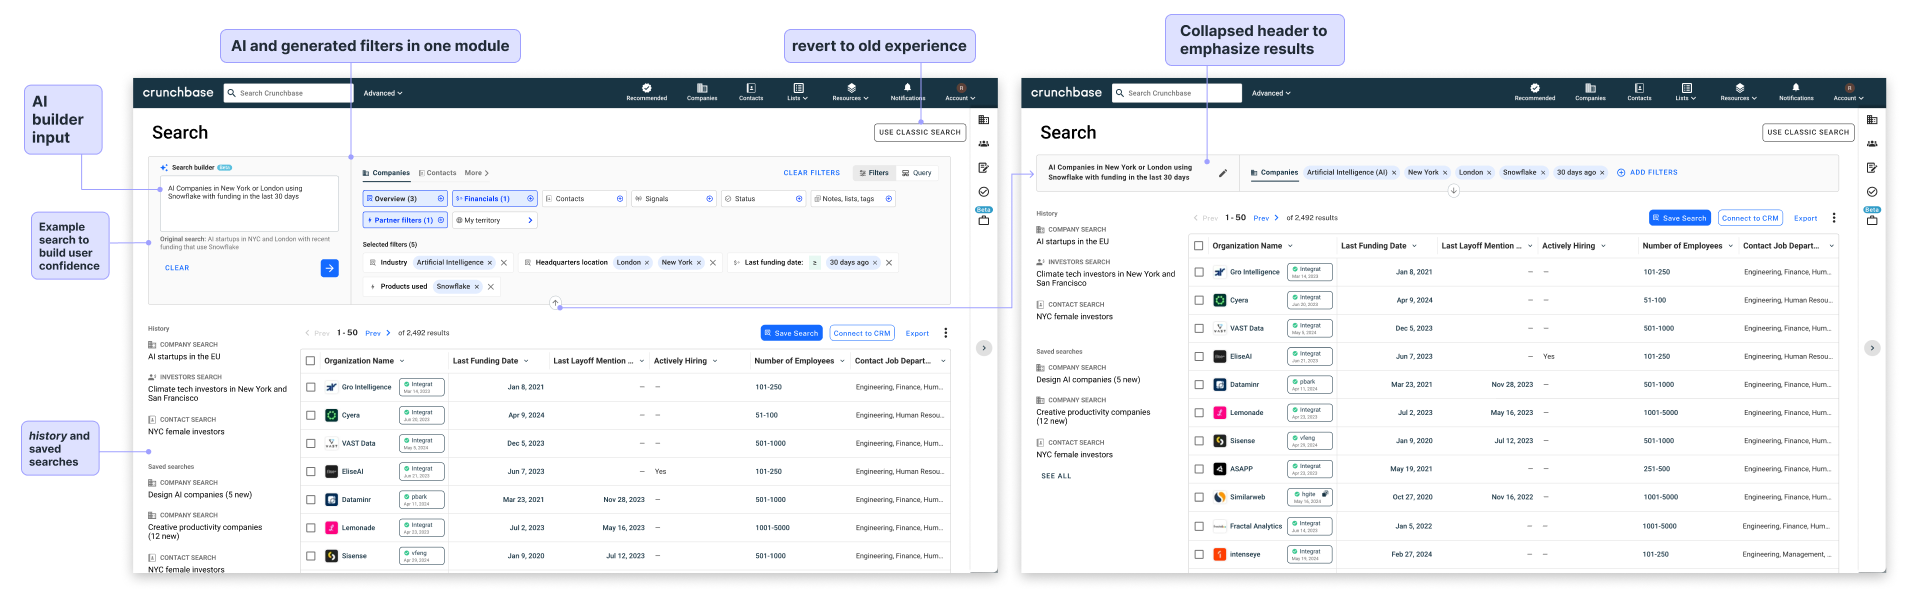Viewport: 1920px width, 600px height.
Task: Click the people sidebar icon in the left window
Action: coord(984,144)
